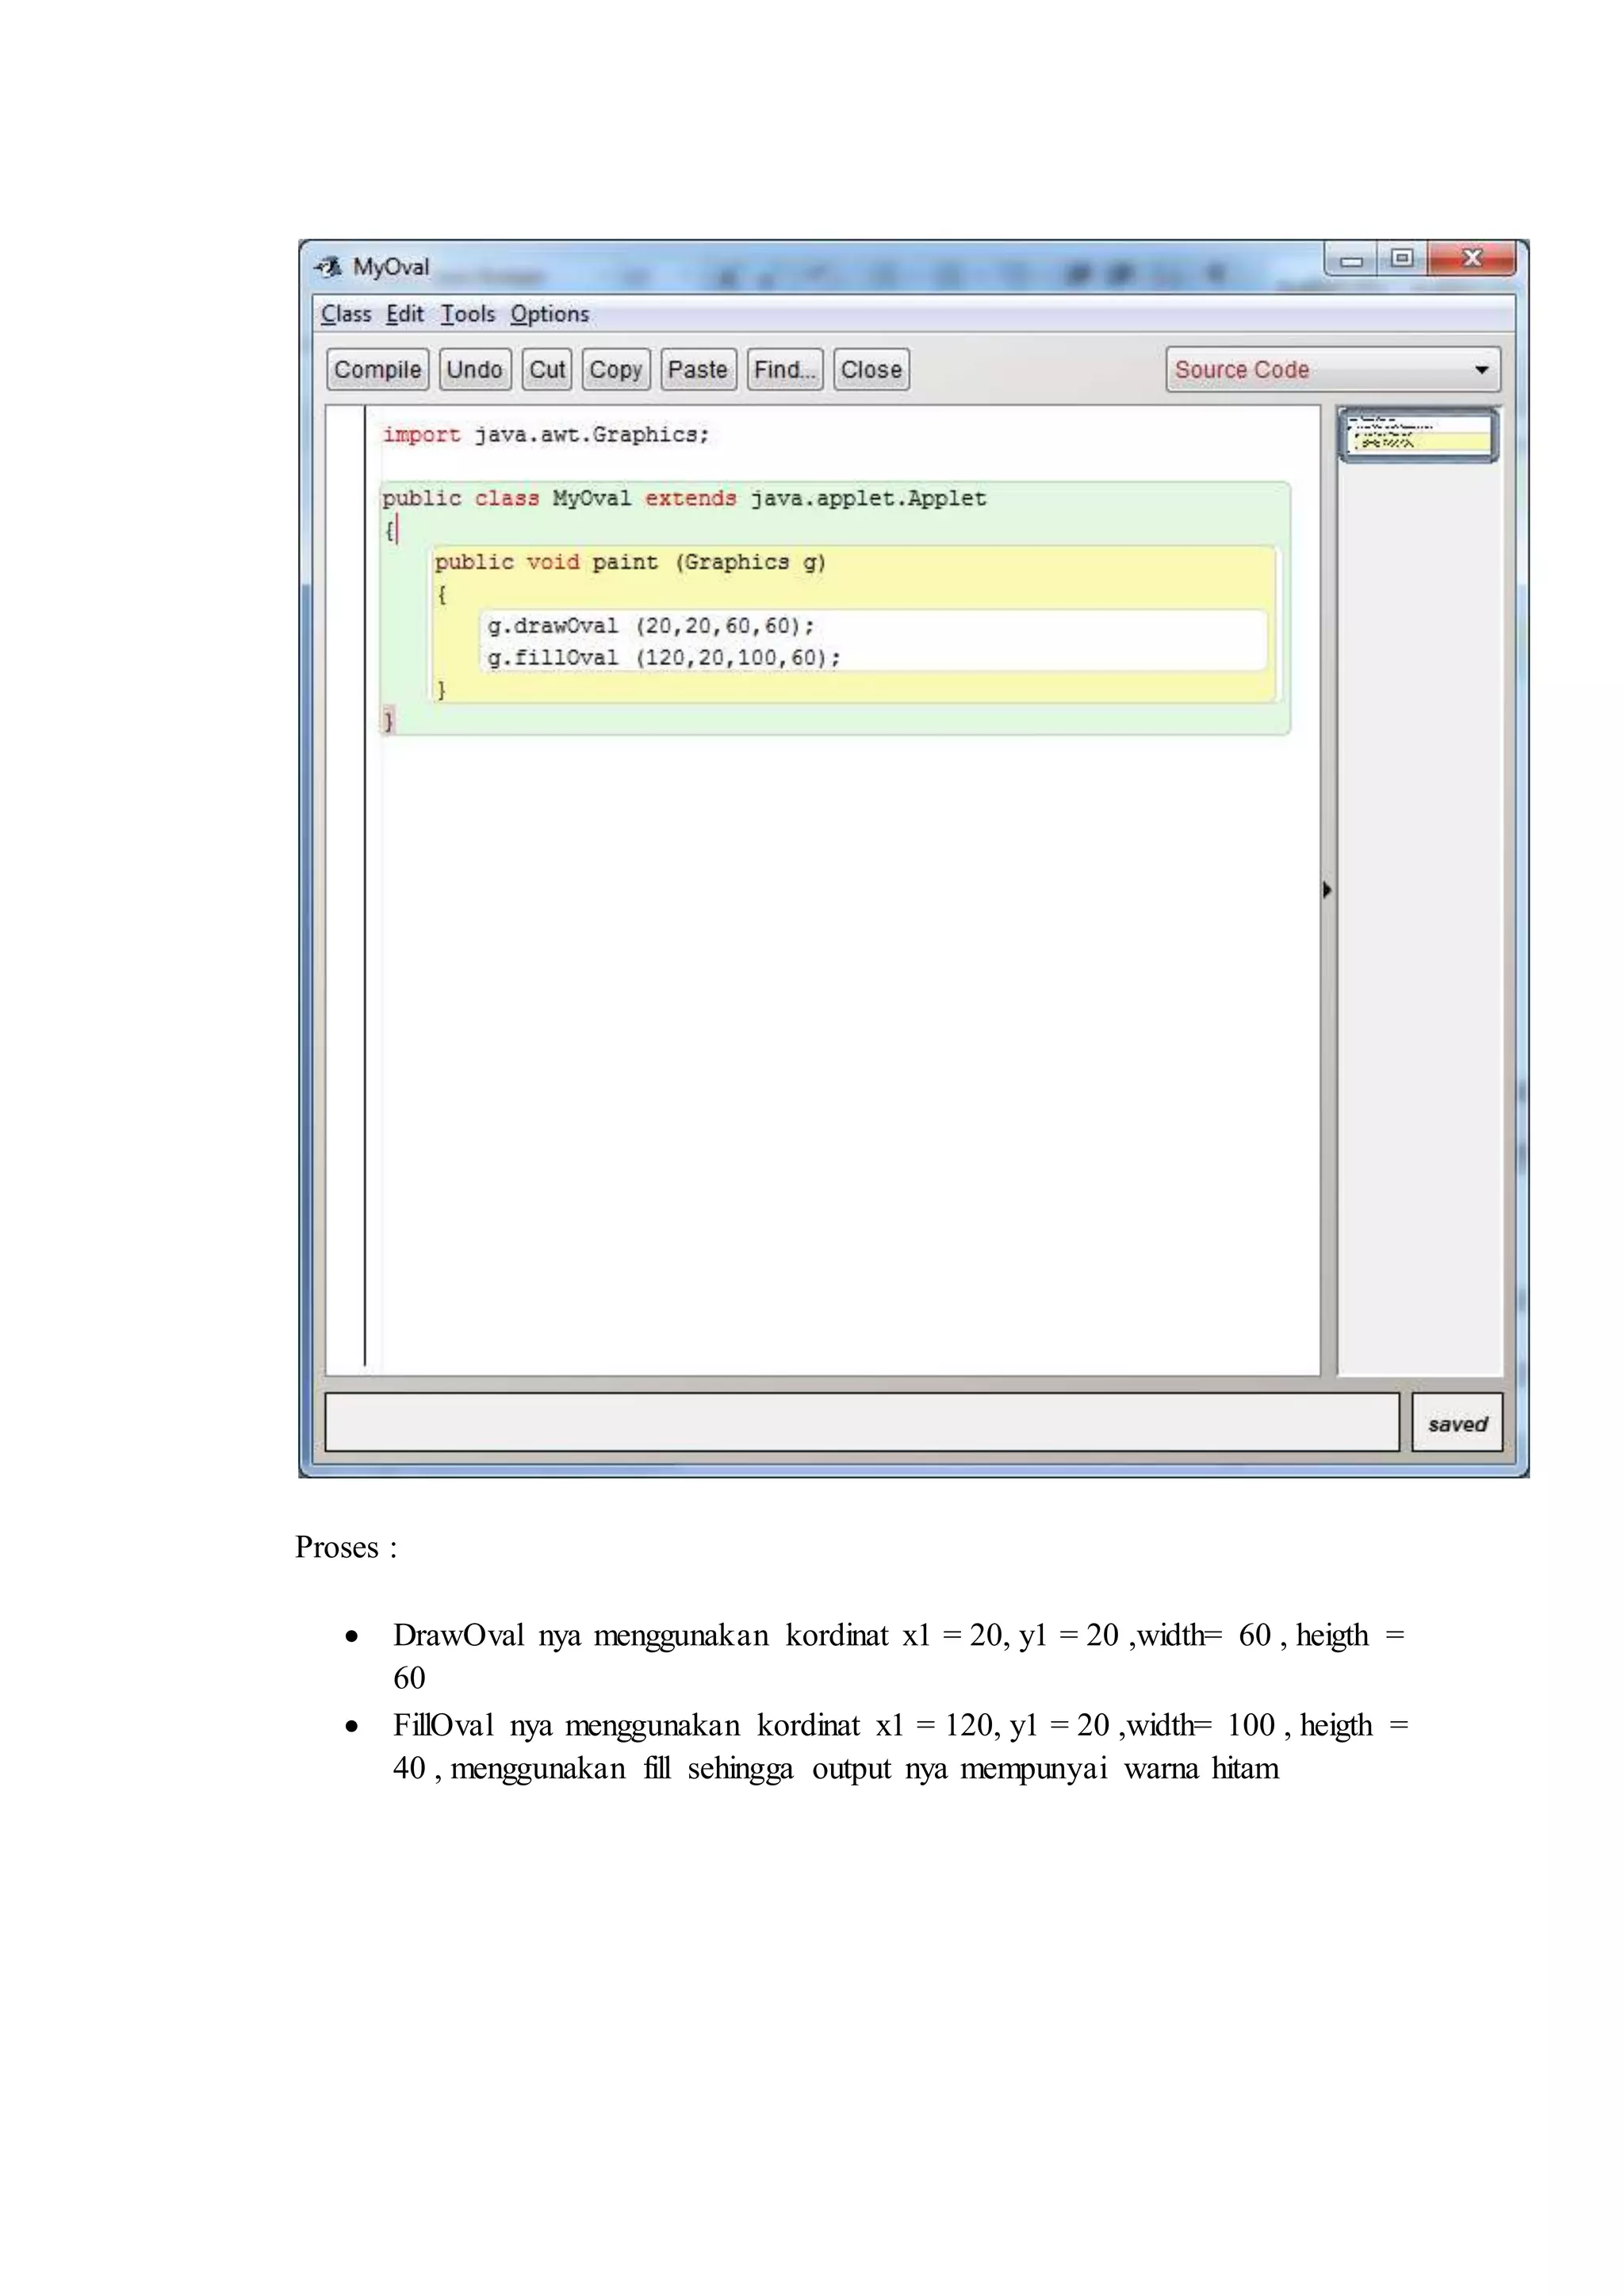Screen dimensions: 1624x2296
Task: Open the Edit menu
Action: (405, 314)
